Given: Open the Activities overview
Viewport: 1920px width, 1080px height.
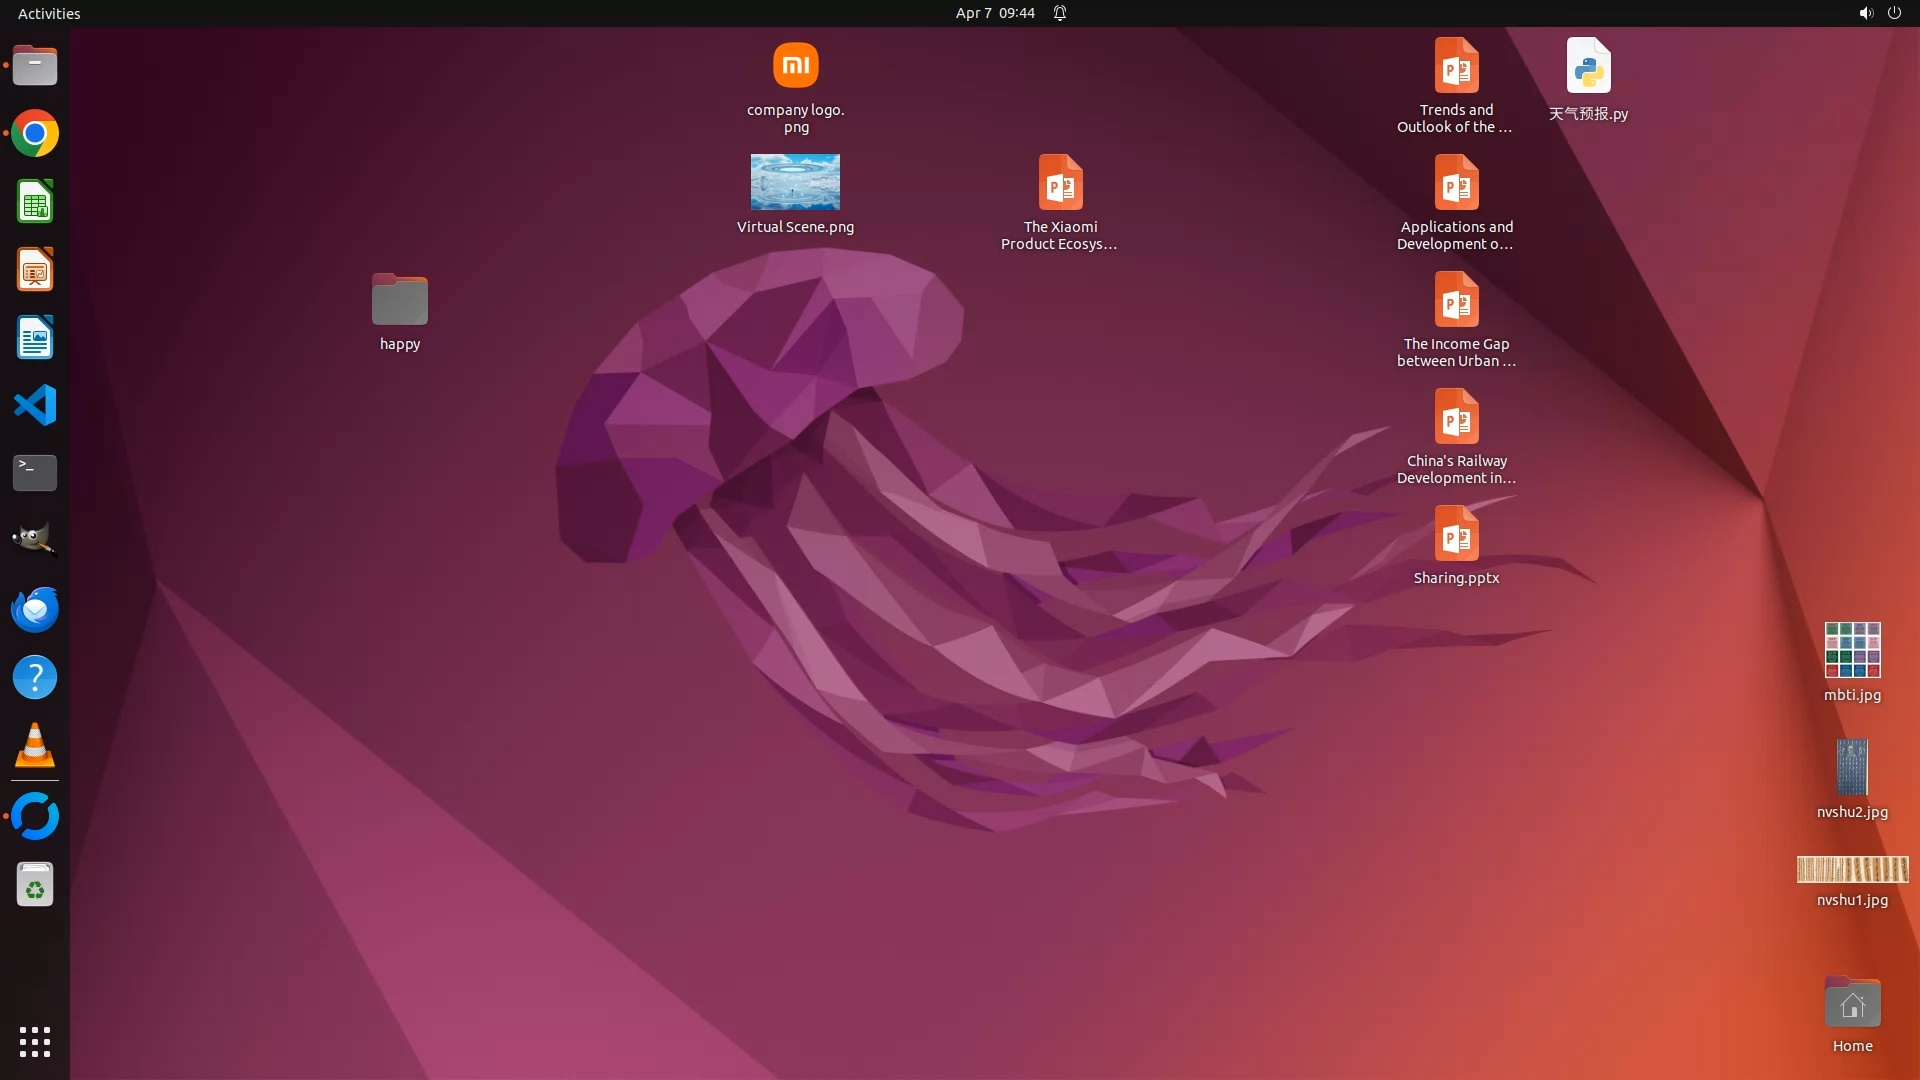Looking at the screenshot, I should pyautogui.click(x=49, y=13).
